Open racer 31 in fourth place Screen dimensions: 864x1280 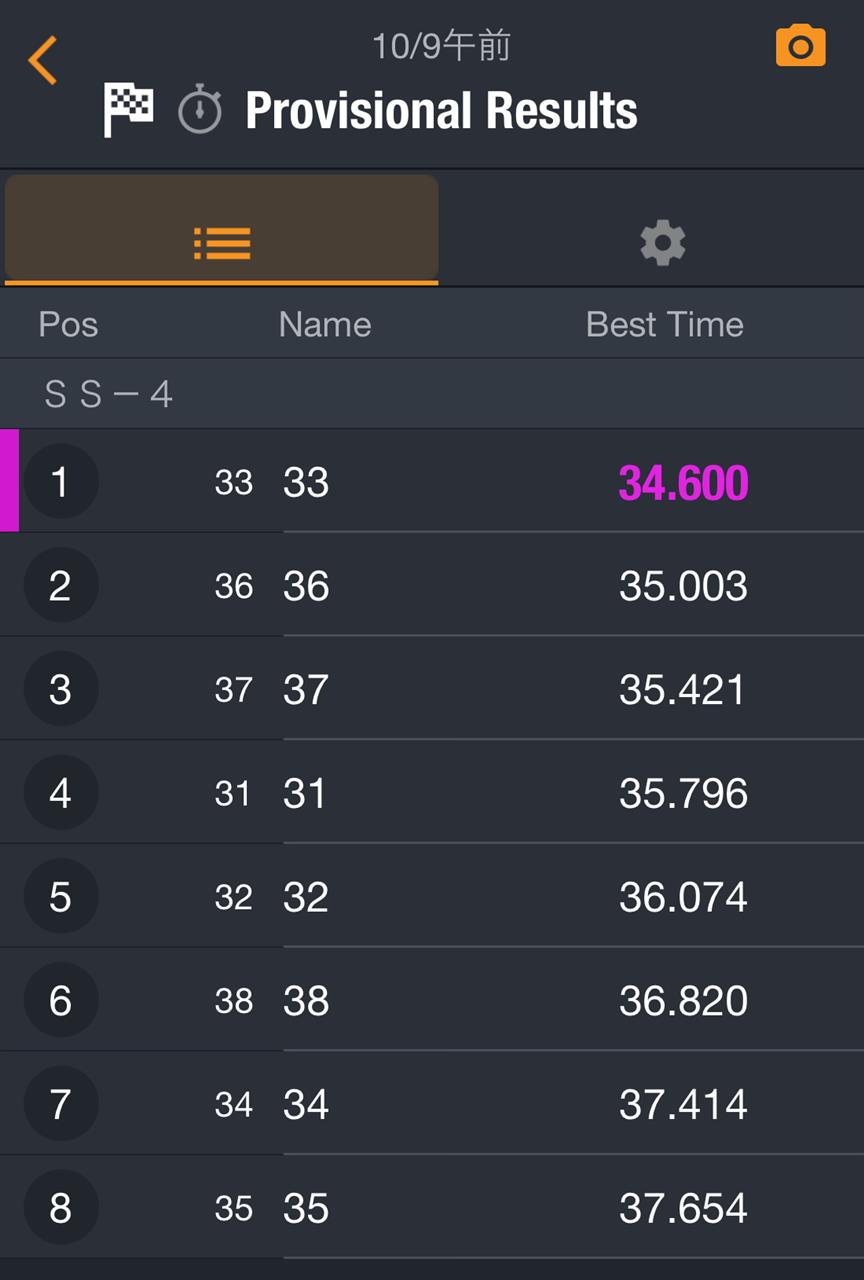(432, 793)
